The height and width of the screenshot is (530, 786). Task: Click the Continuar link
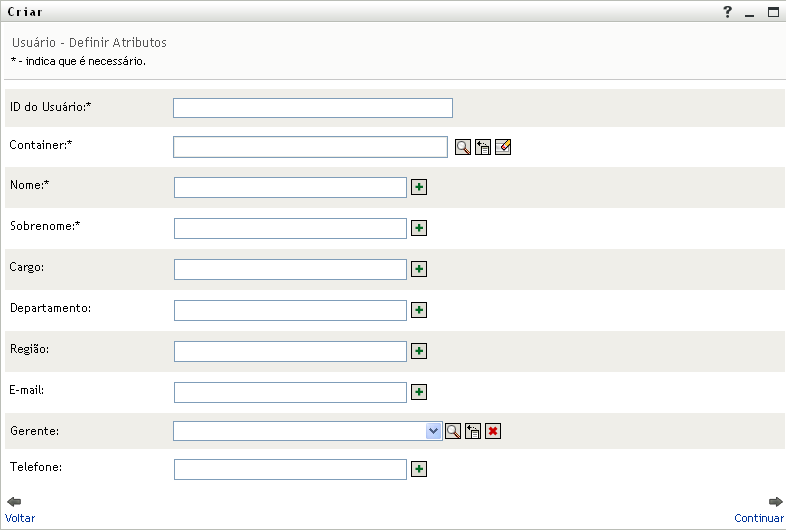coord(759,518)
